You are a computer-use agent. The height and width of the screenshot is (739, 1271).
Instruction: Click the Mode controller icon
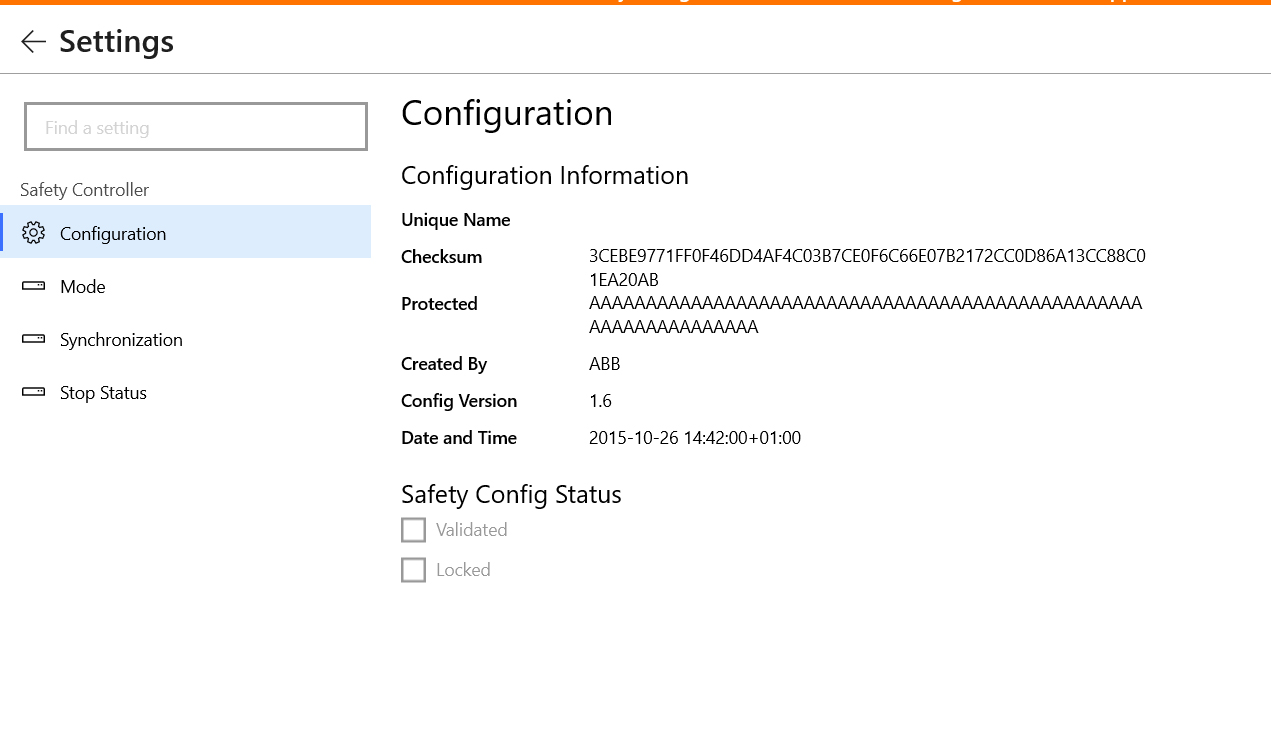tap(33, 286)
